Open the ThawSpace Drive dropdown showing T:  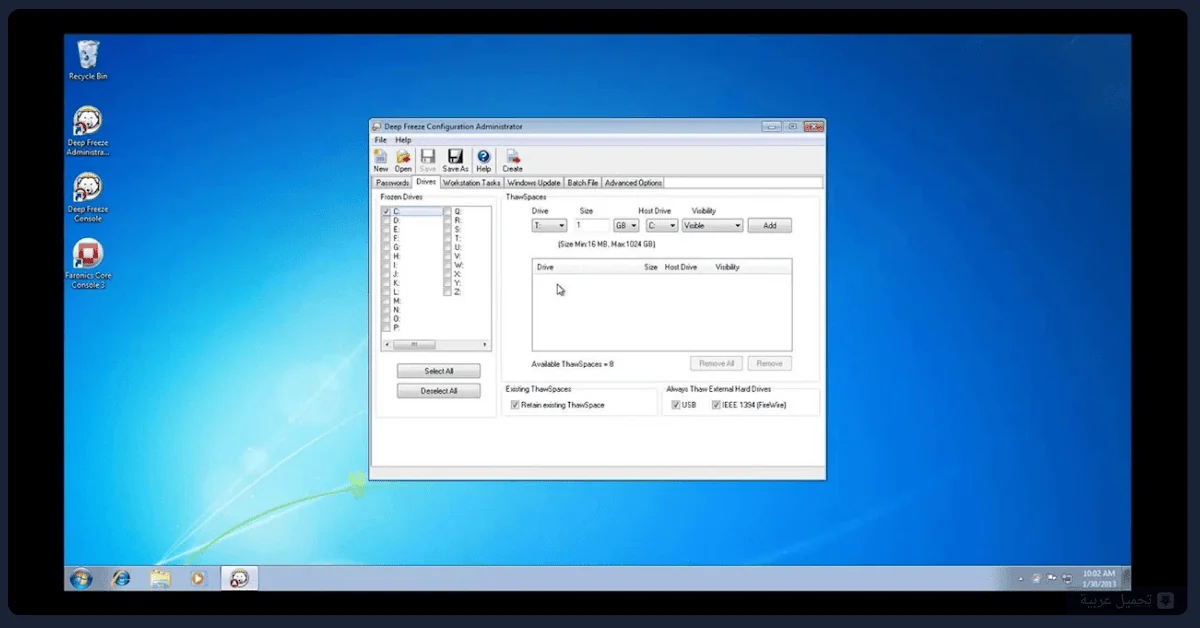pyautogui.click(x=549, y=226)
